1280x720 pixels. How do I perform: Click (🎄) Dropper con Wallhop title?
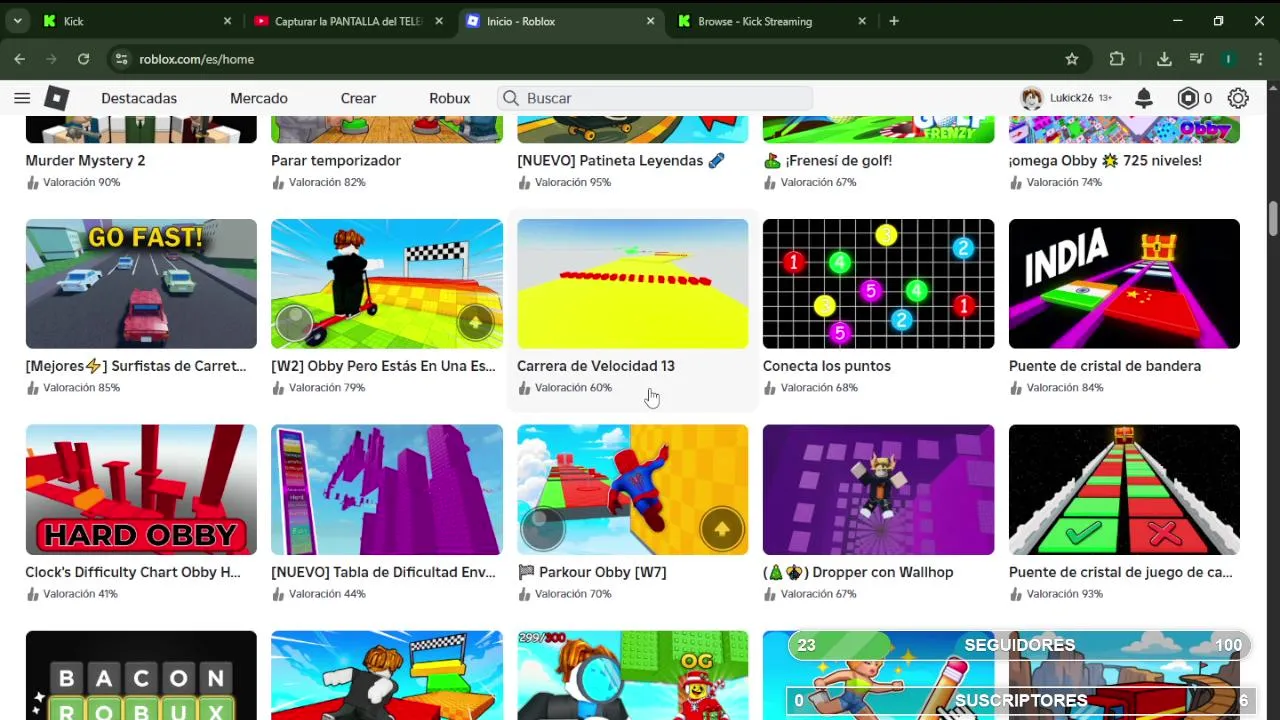tap(858, 572)
